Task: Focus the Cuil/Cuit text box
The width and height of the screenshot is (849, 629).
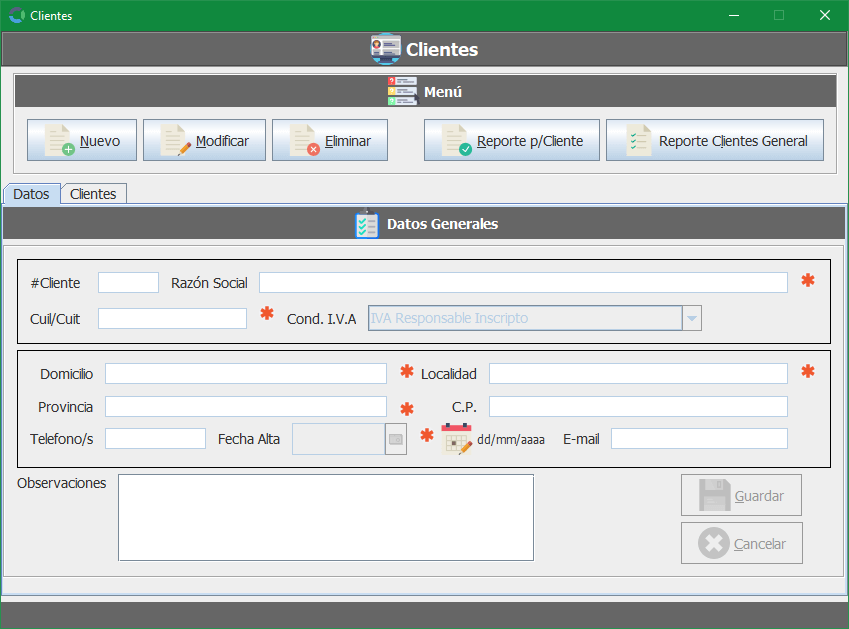Action: [x=172, y=319]
